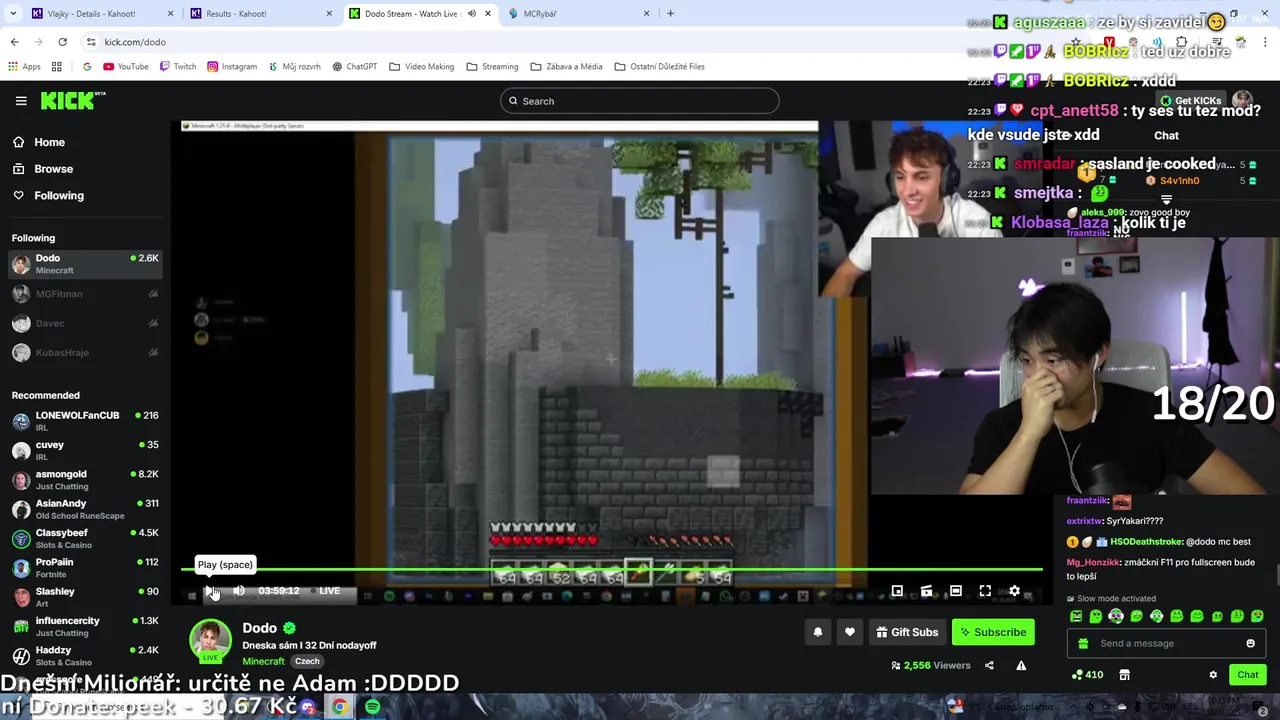Open recommended channel Classybeef

tap(86, 538)
